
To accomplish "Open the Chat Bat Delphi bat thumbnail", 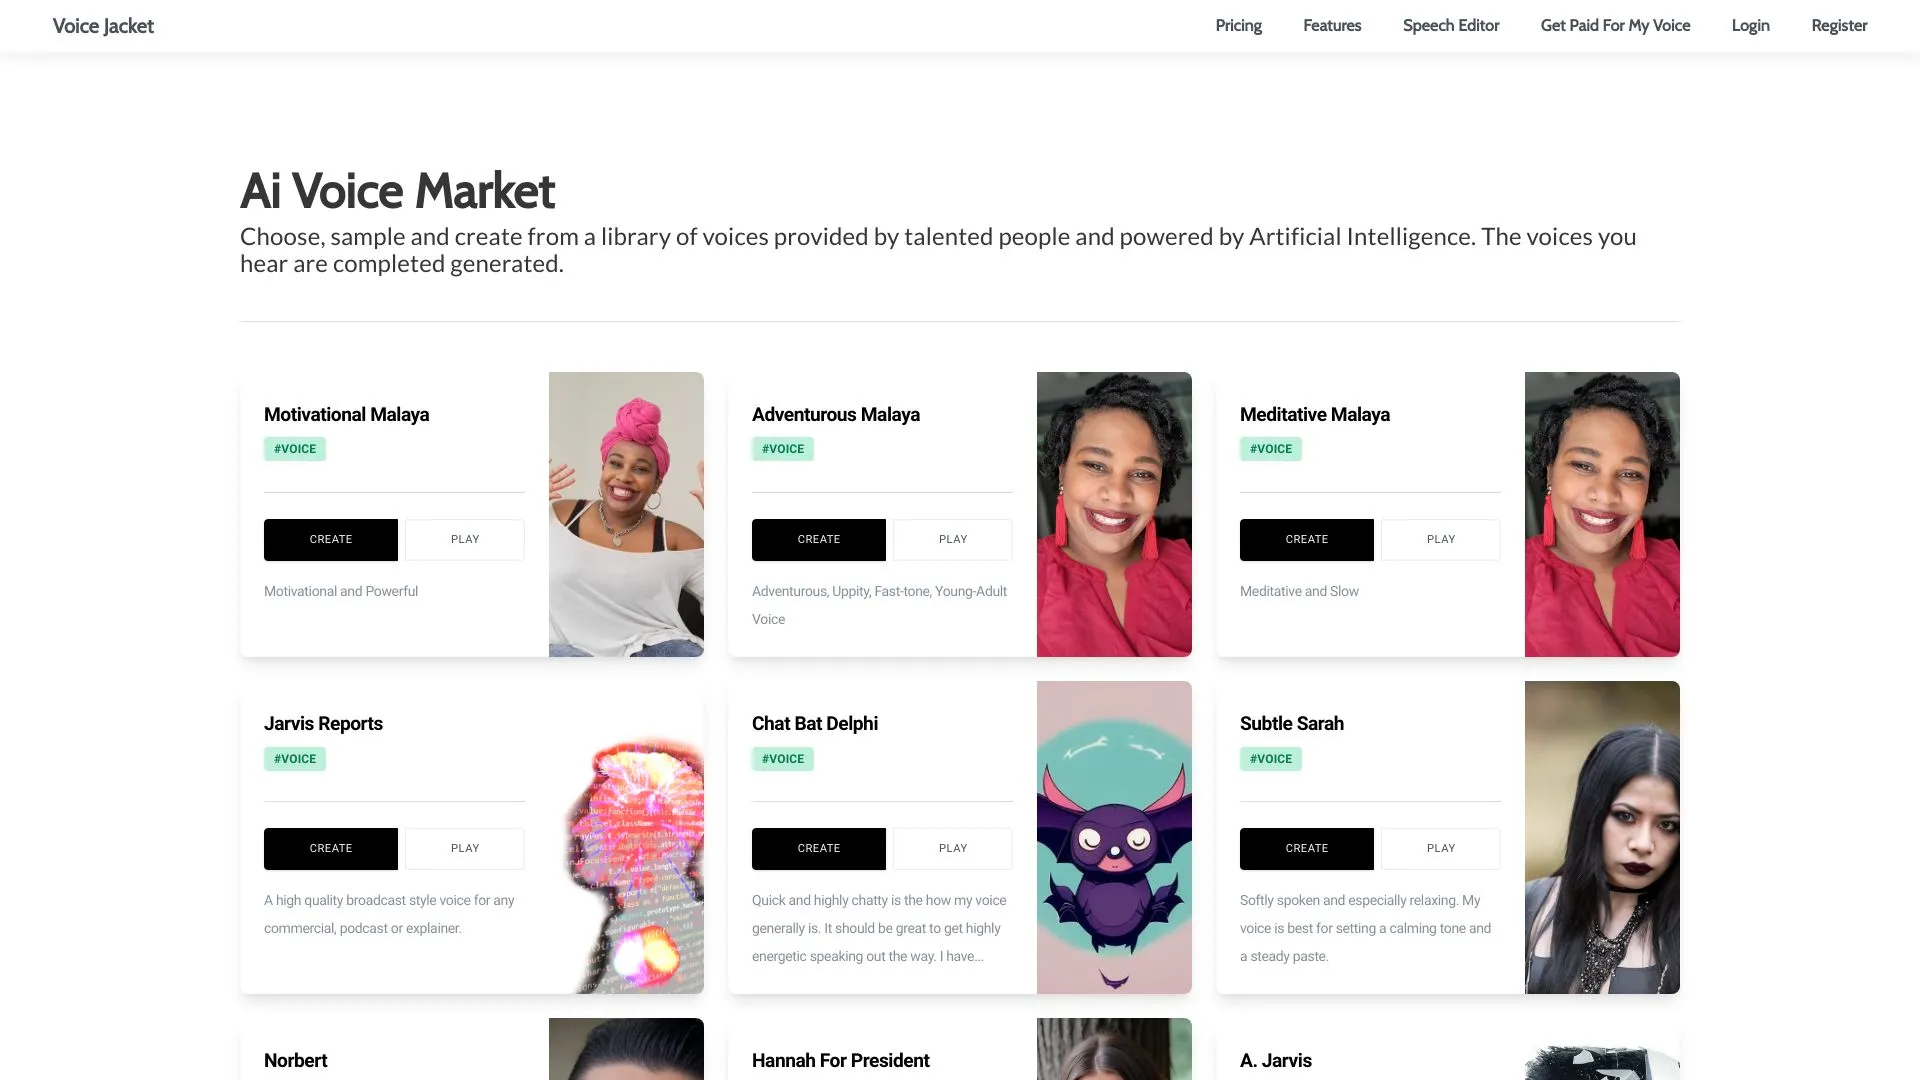I will click(x=1113, y=838).
